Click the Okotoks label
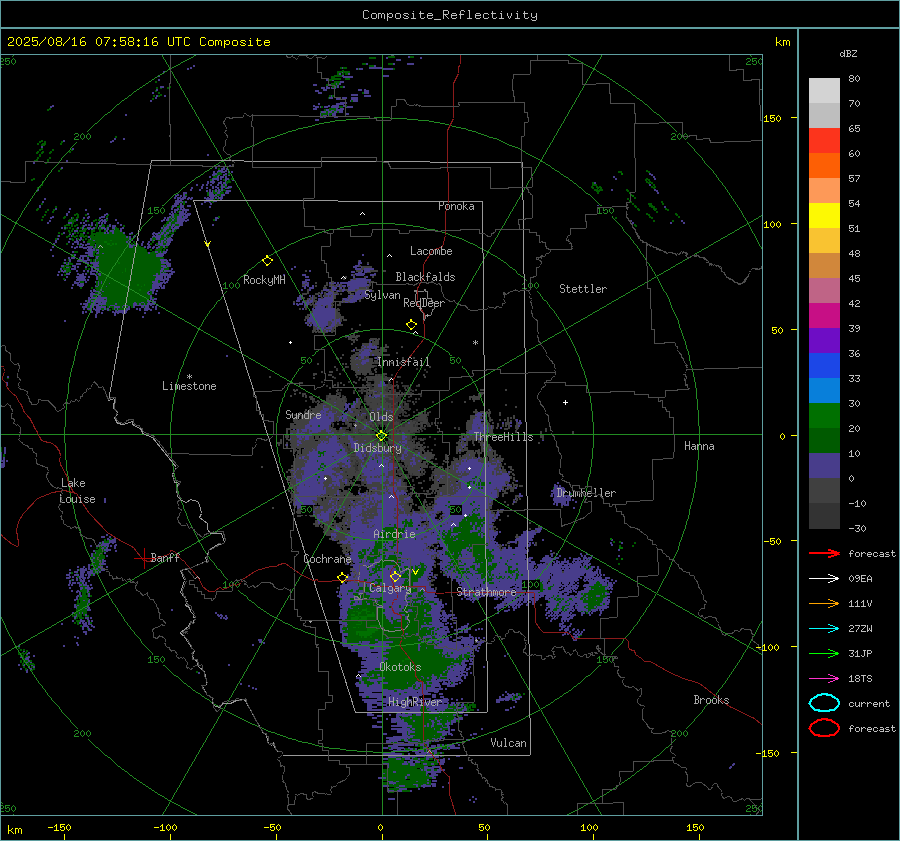 [401, 667]
